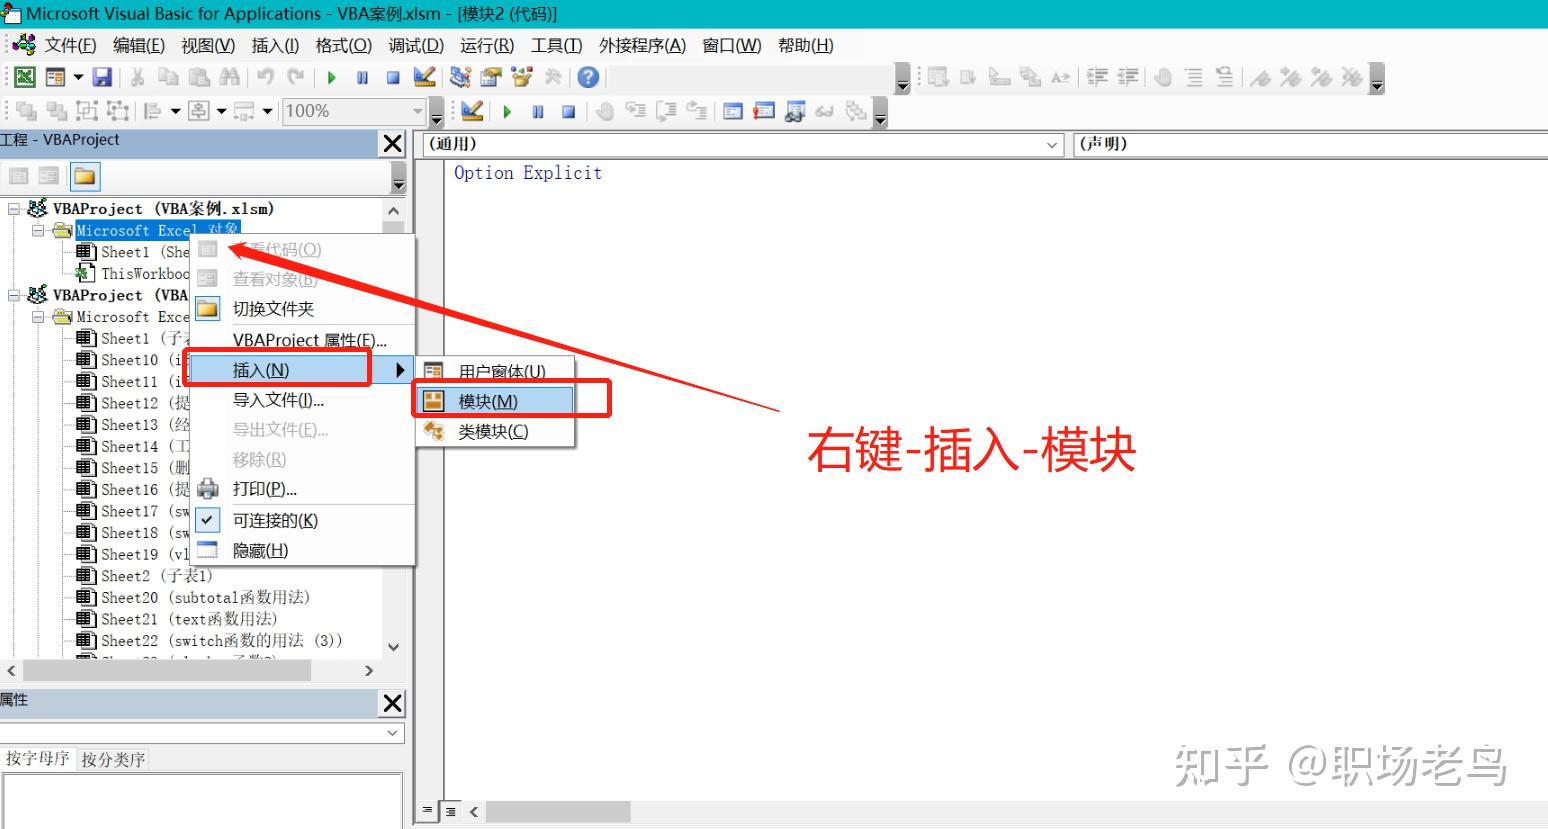Screen dimensions: 1548x829
Task: Click the Find binoculars icon
Action: click(230, 77)
